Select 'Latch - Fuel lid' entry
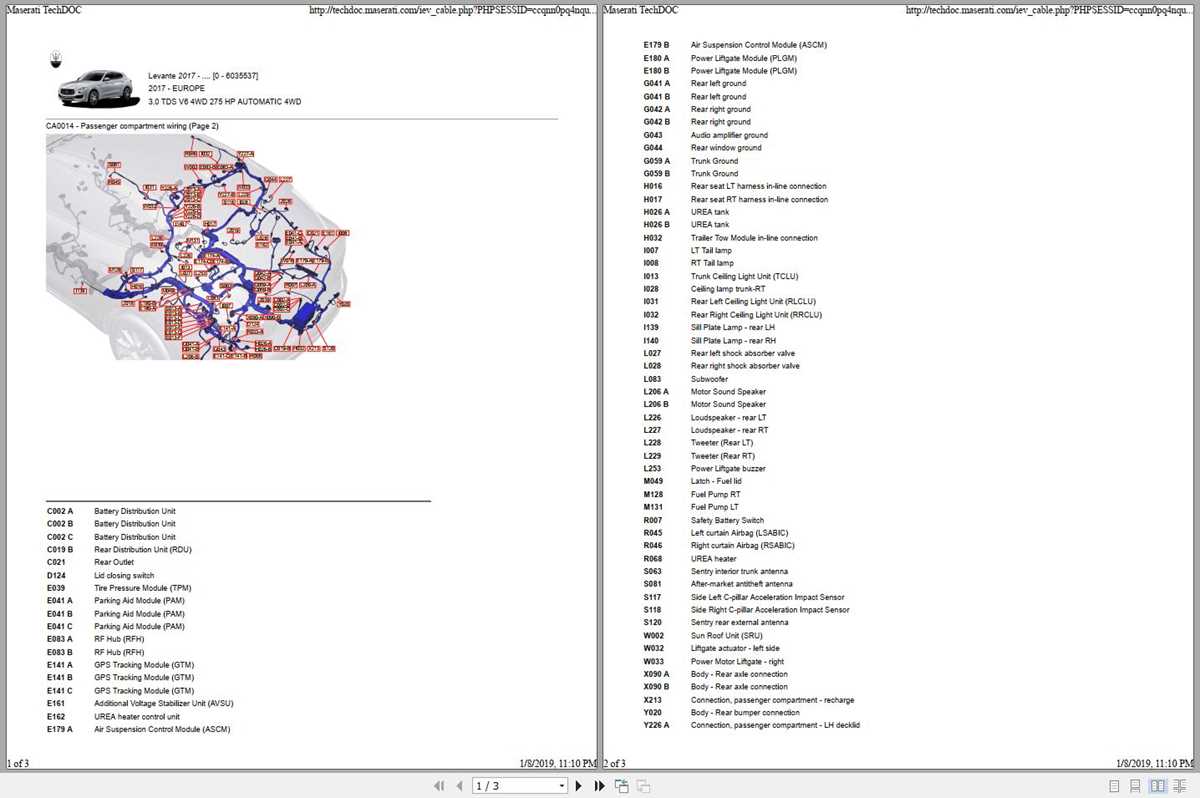Image resolution: width=1200 pixels, height=798 pixels. [x=718, y=481]
